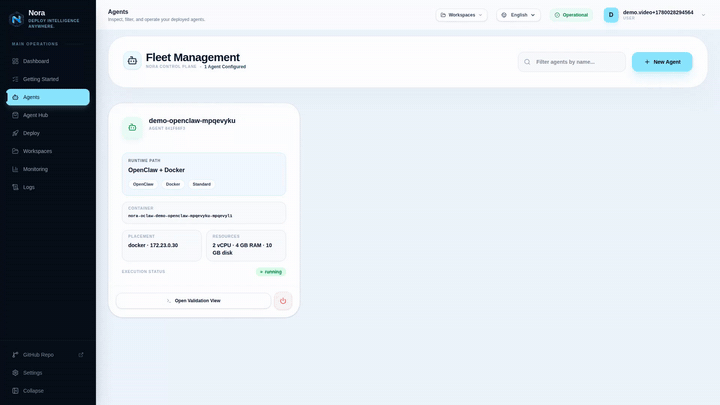Image resolution: width=720 pixels, height=405 pixels.
Task: Click the Docker tag chip
Action: (173, 184)
